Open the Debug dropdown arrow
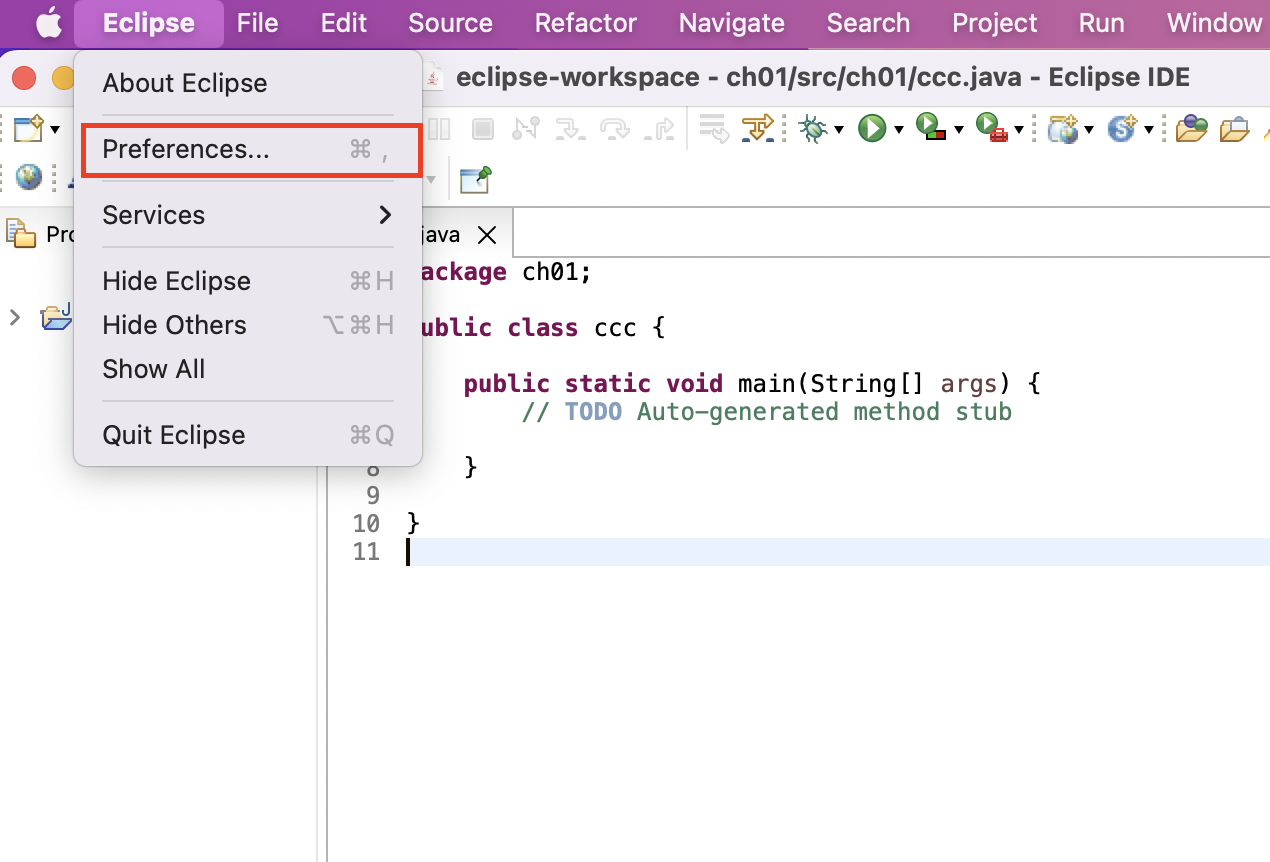Image resolution: width=1270 pixels, height=862 pixels. (x=839, y=130)
